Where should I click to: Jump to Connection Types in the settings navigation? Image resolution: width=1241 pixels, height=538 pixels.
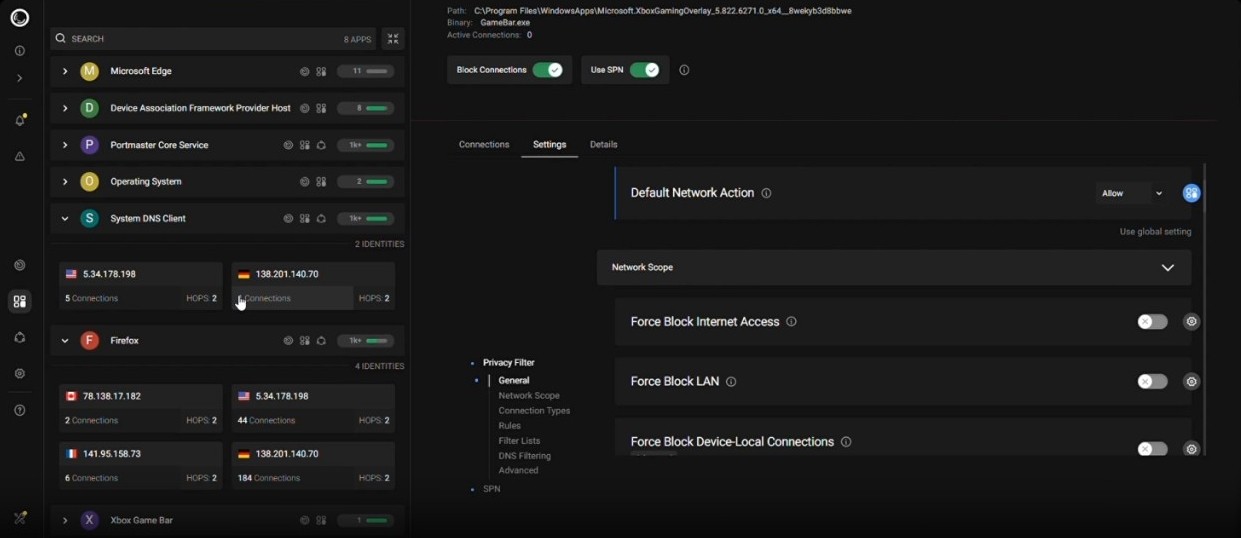point(534,411)
